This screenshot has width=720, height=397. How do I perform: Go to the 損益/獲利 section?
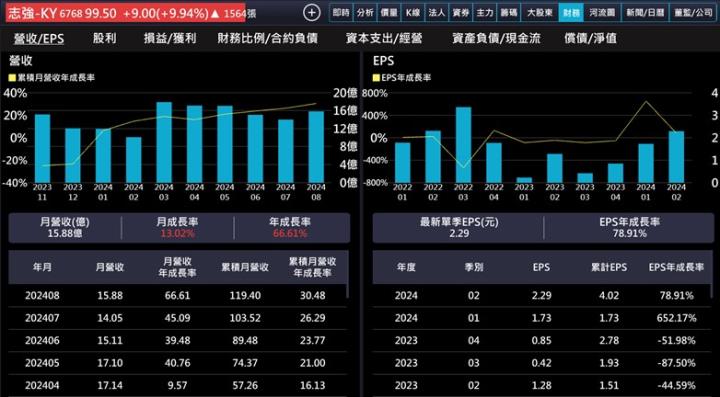pyautogui.click(x=170, y=39)
